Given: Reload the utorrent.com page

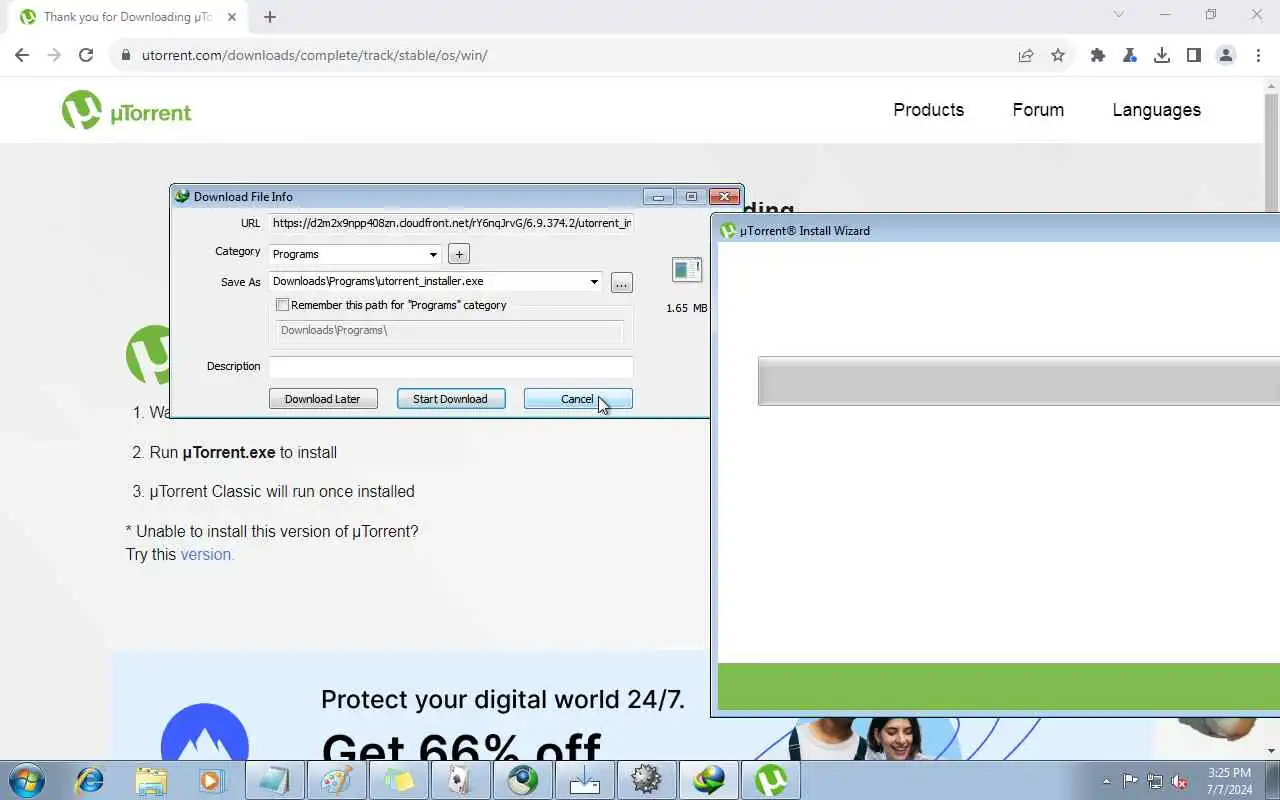Looking at the screenshot, I should point(86,55).
